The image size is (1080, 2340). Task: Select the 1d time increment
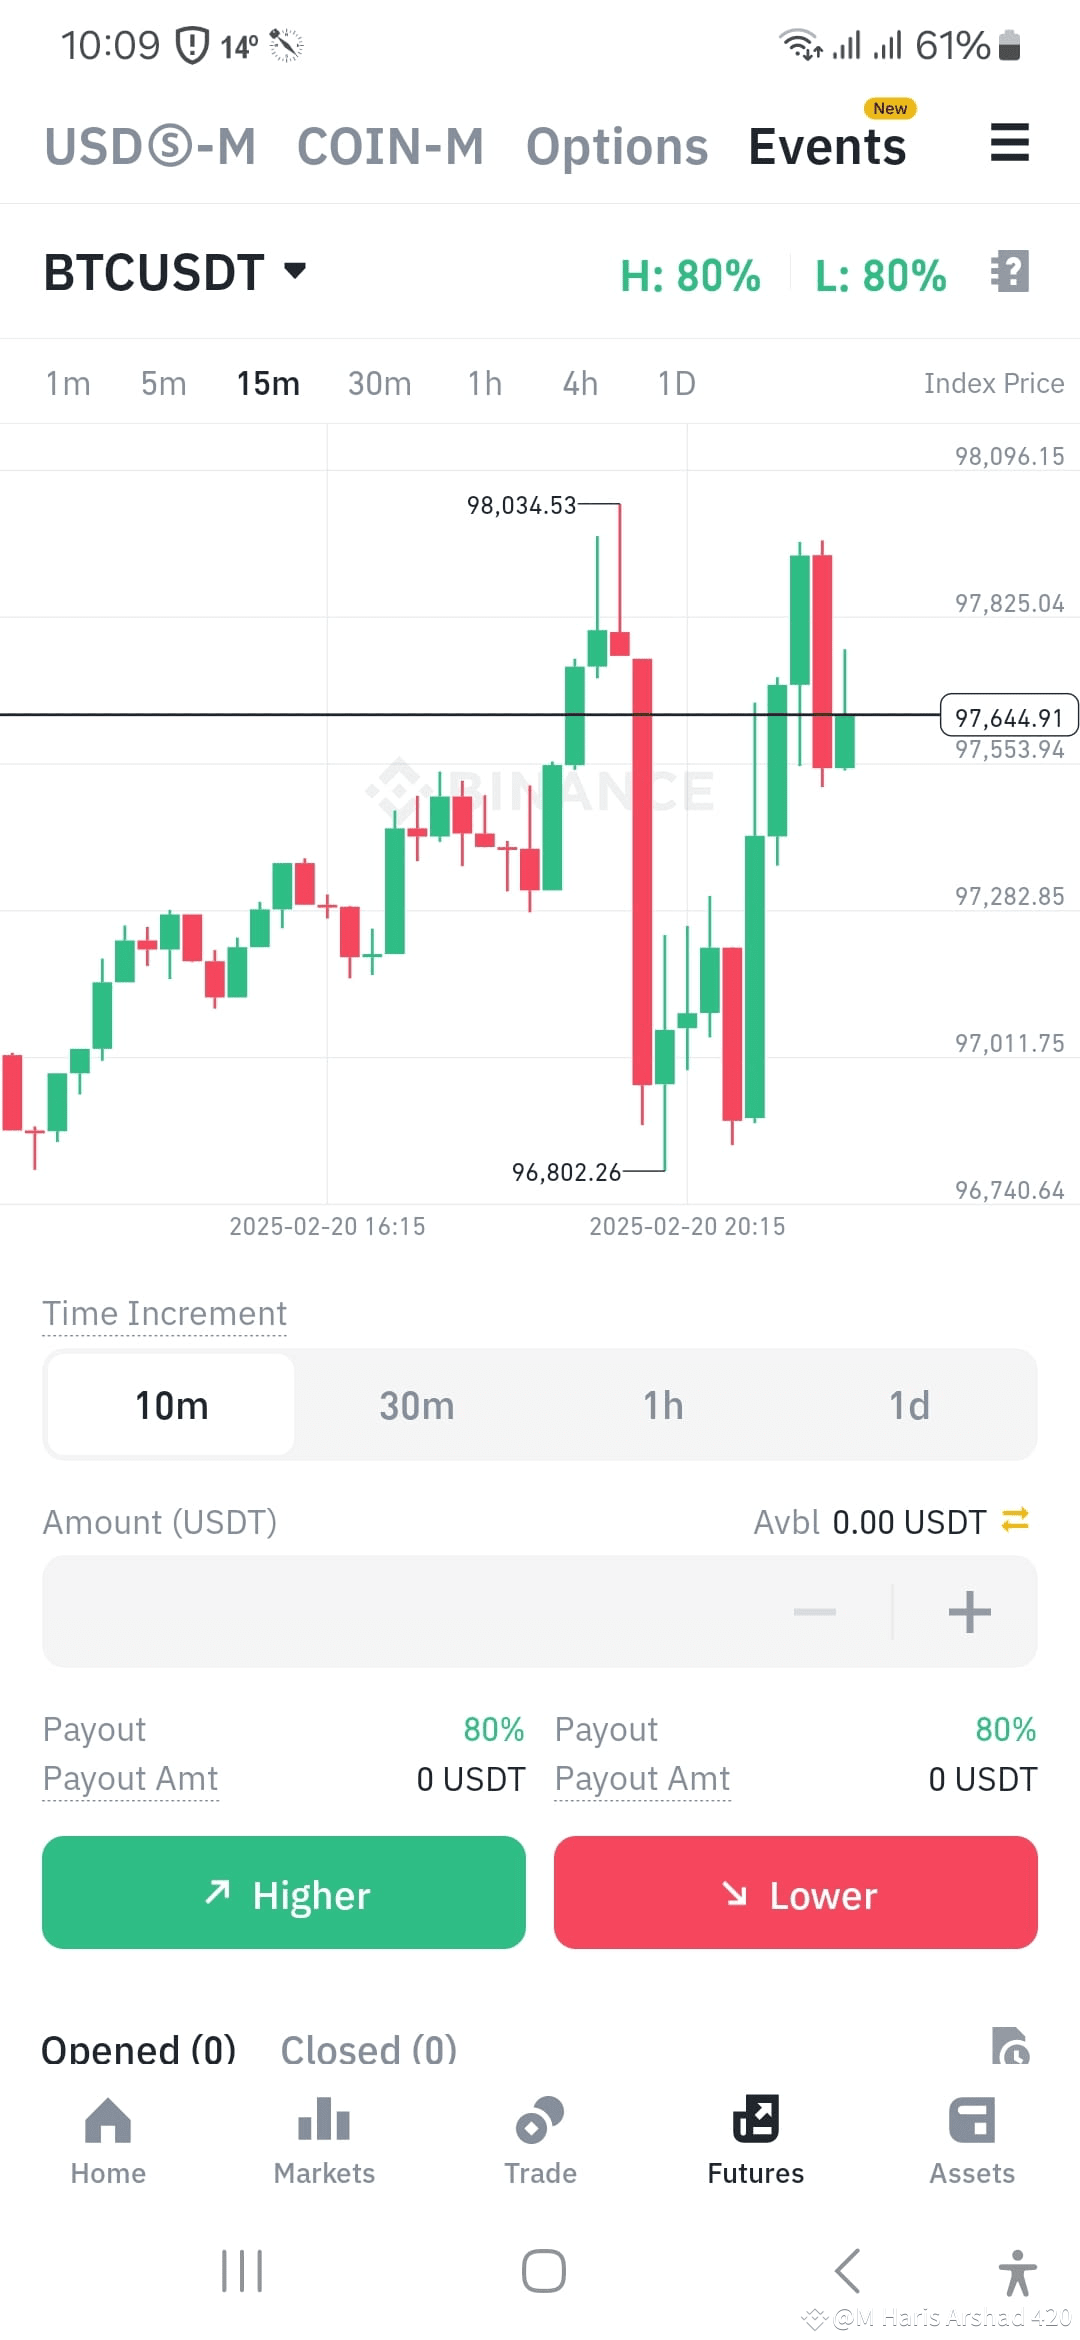click(x=908, y=1405)
